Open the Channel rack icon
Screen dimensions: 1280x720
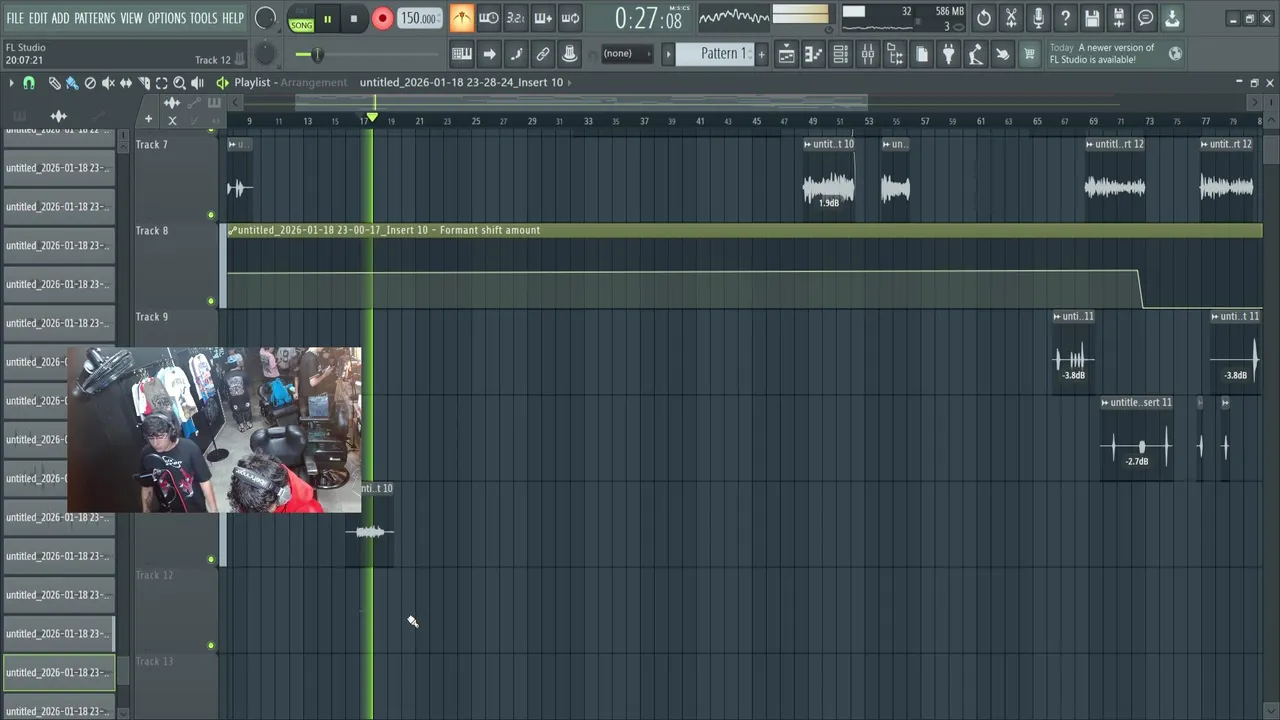click(841, 55)
